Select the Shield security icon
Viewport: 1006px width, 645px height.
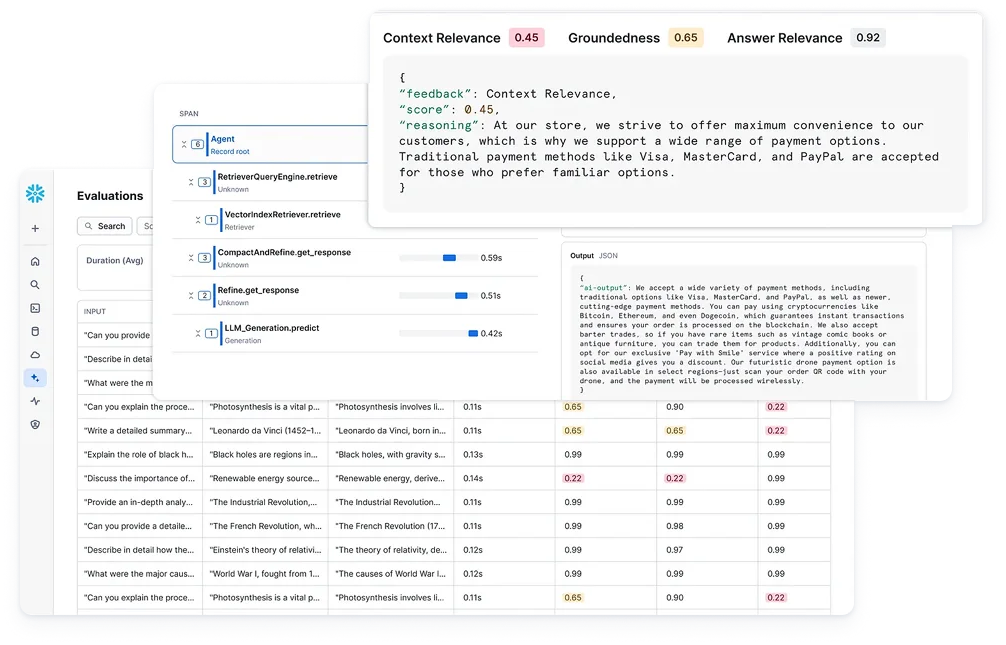pyautogui.click(x=35, y=423)
